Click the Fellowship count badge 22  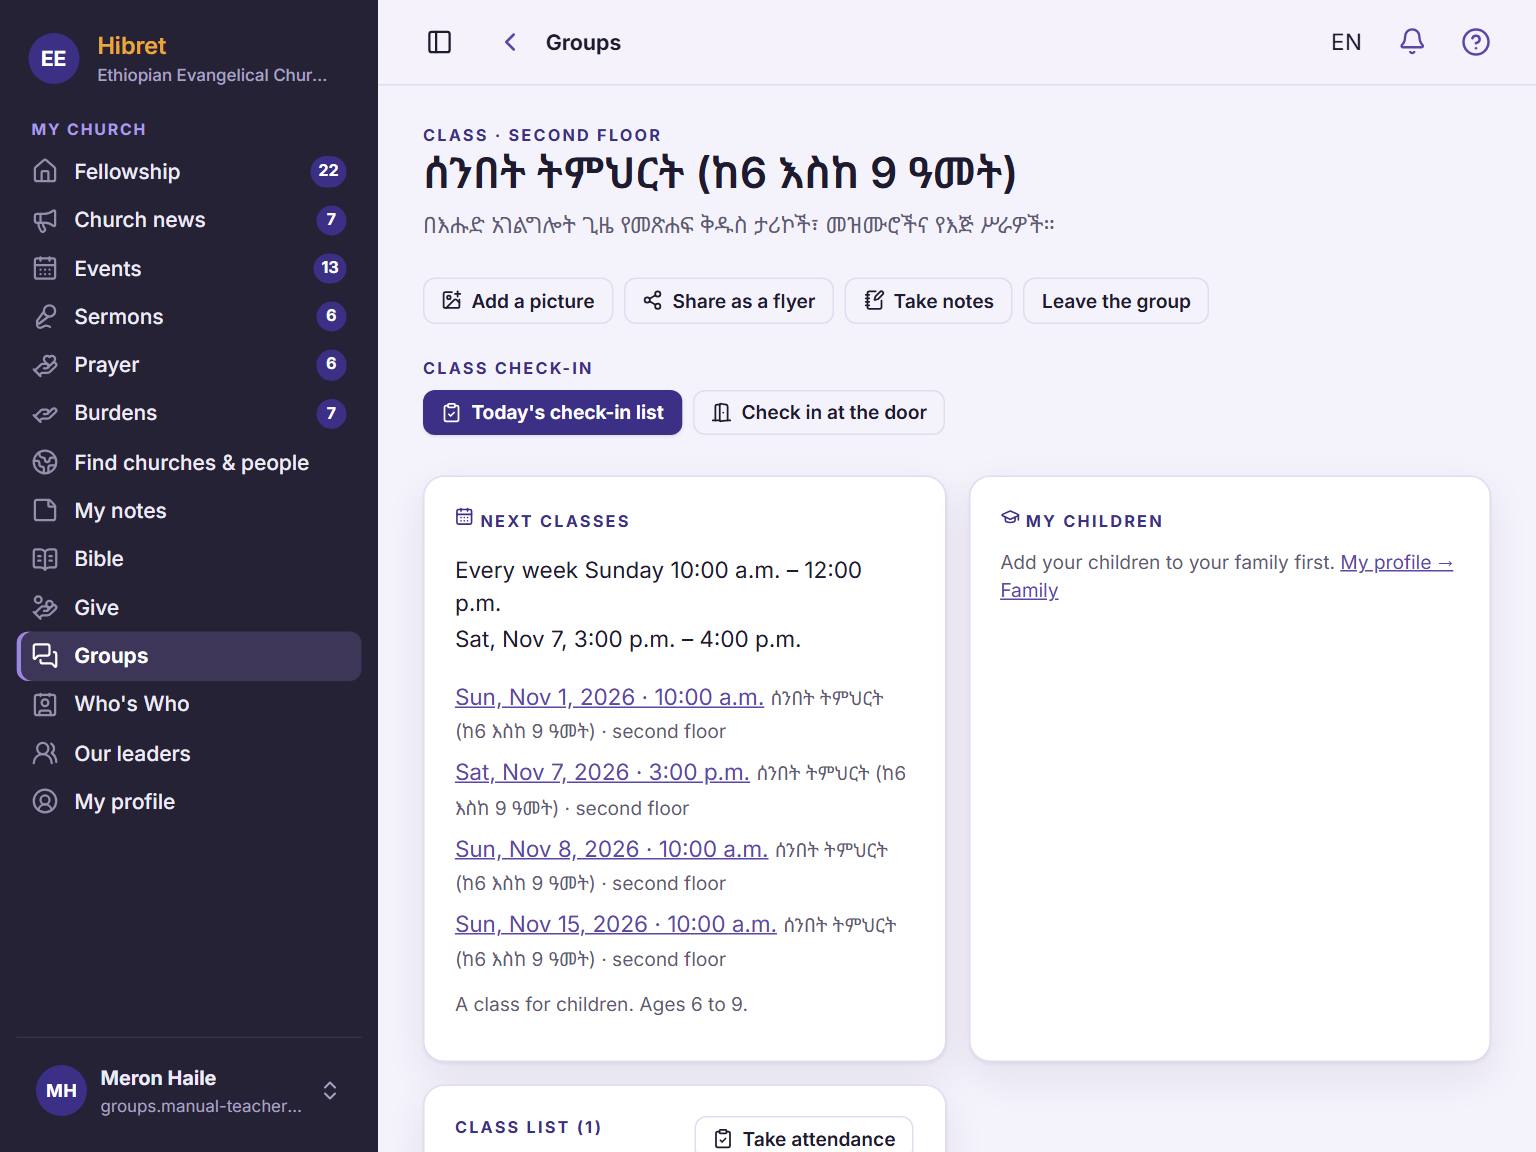point(328,171)
